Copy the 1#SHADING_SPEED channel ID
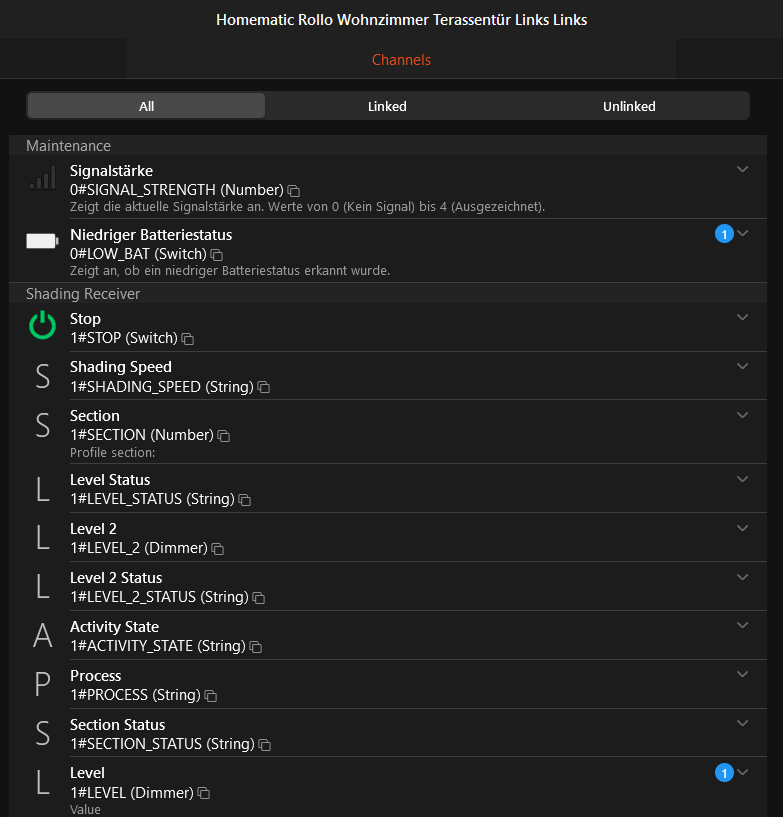The width and height of the screenshot is (783, 817). (x=264, y=387)
